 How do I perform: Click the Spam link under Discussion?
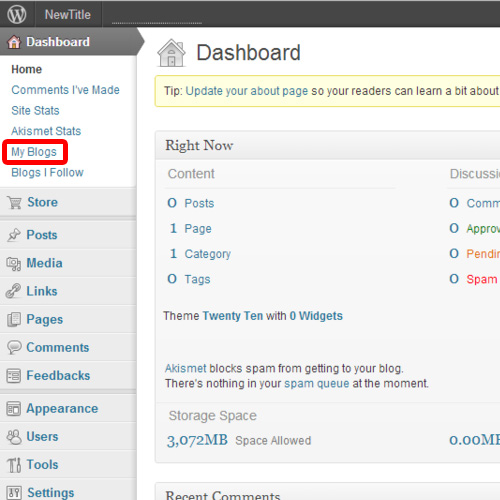pyautogui.click(x=482, y=279)
